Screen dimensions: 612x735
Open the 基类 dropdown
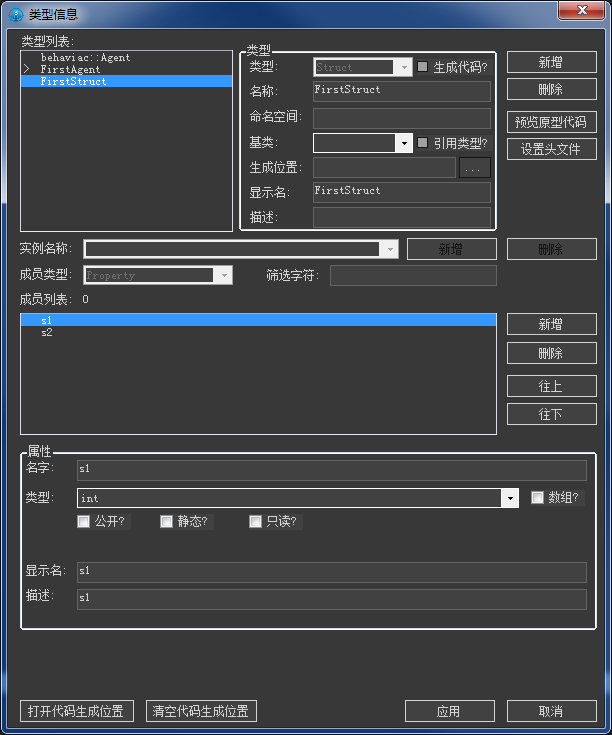[404, 143]
